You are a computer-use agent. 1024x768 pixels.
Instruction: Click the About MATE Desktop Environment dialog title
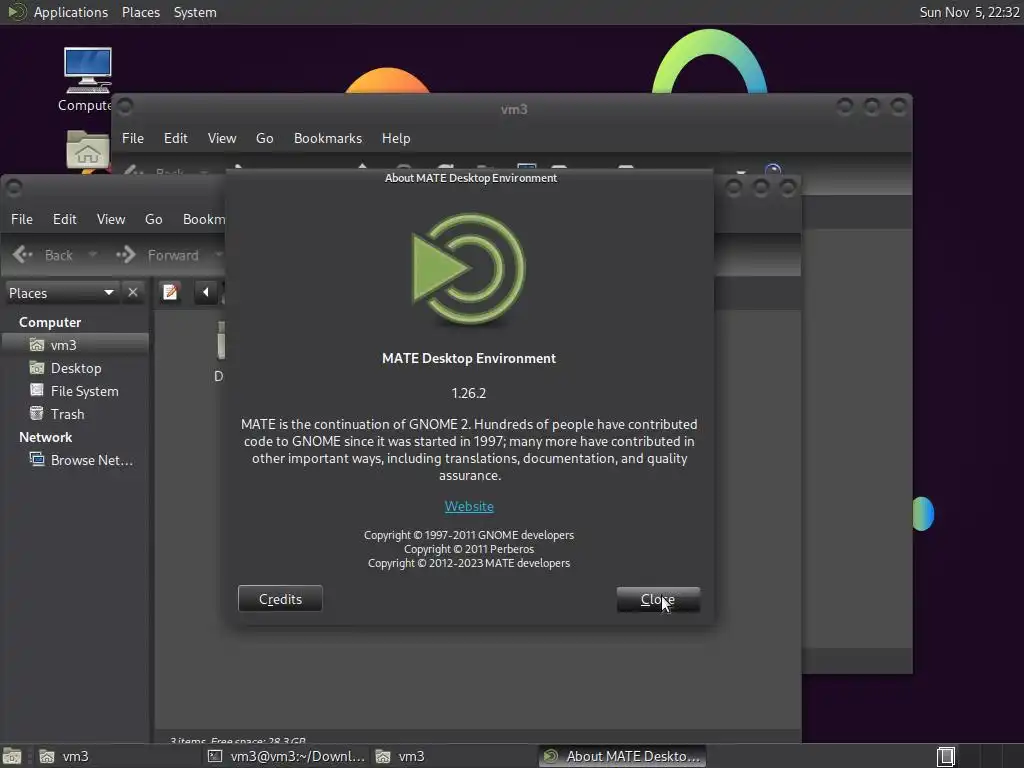tap(471, 178)
